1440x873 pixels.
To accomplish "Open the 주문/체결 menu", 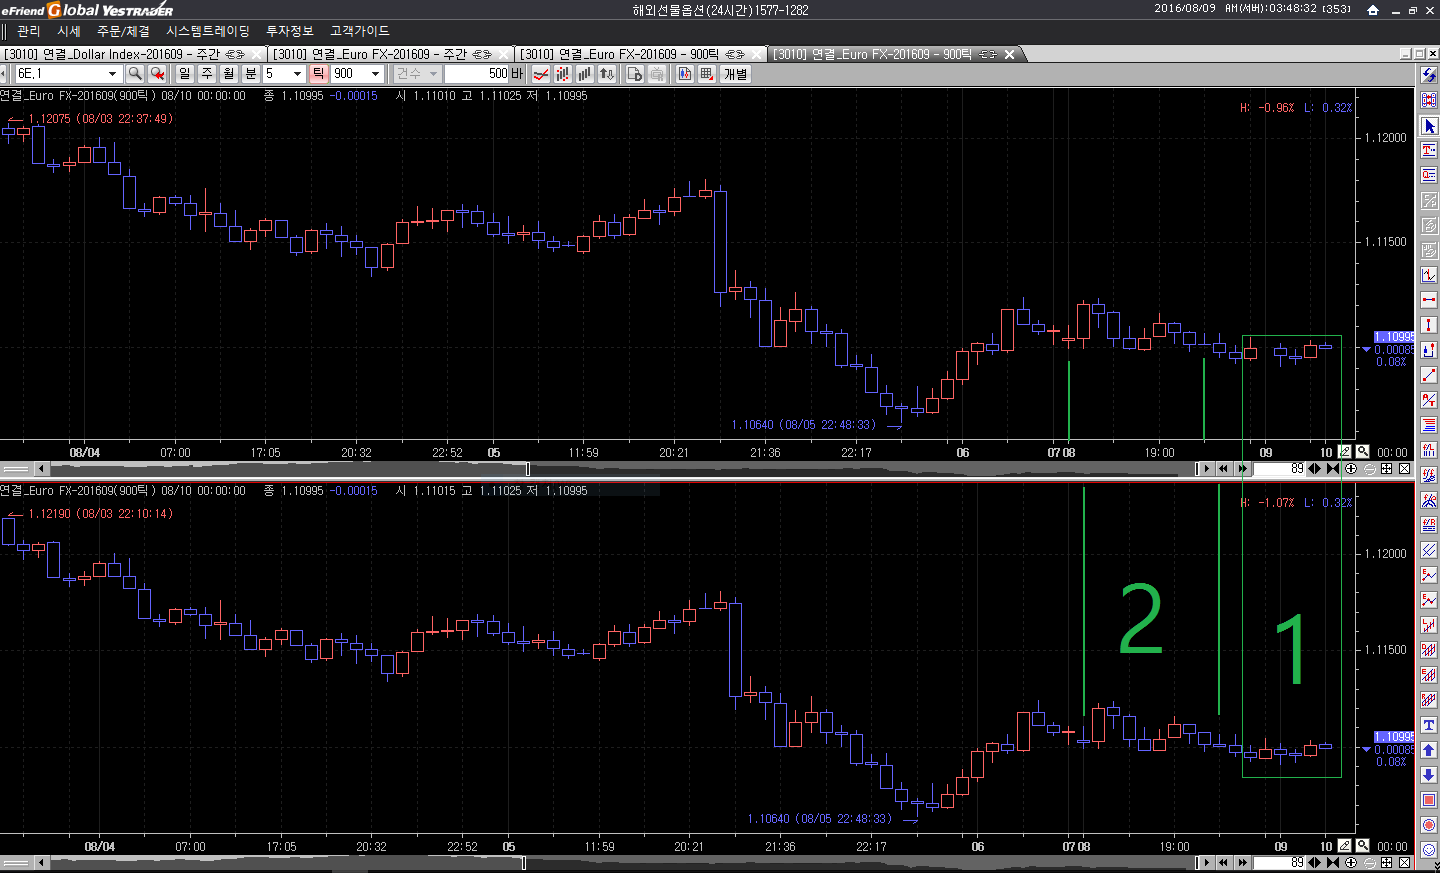I will (x=123, y=31).
